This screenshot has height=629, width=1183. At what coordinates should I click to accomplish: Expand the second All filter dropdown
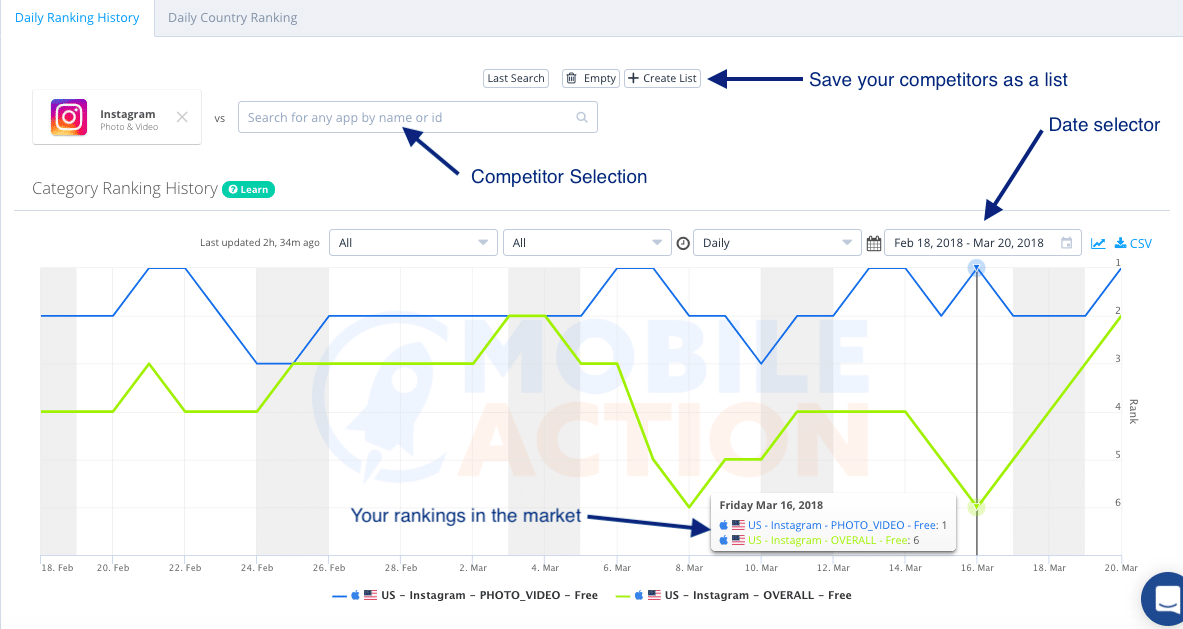[x=587, y=244]
